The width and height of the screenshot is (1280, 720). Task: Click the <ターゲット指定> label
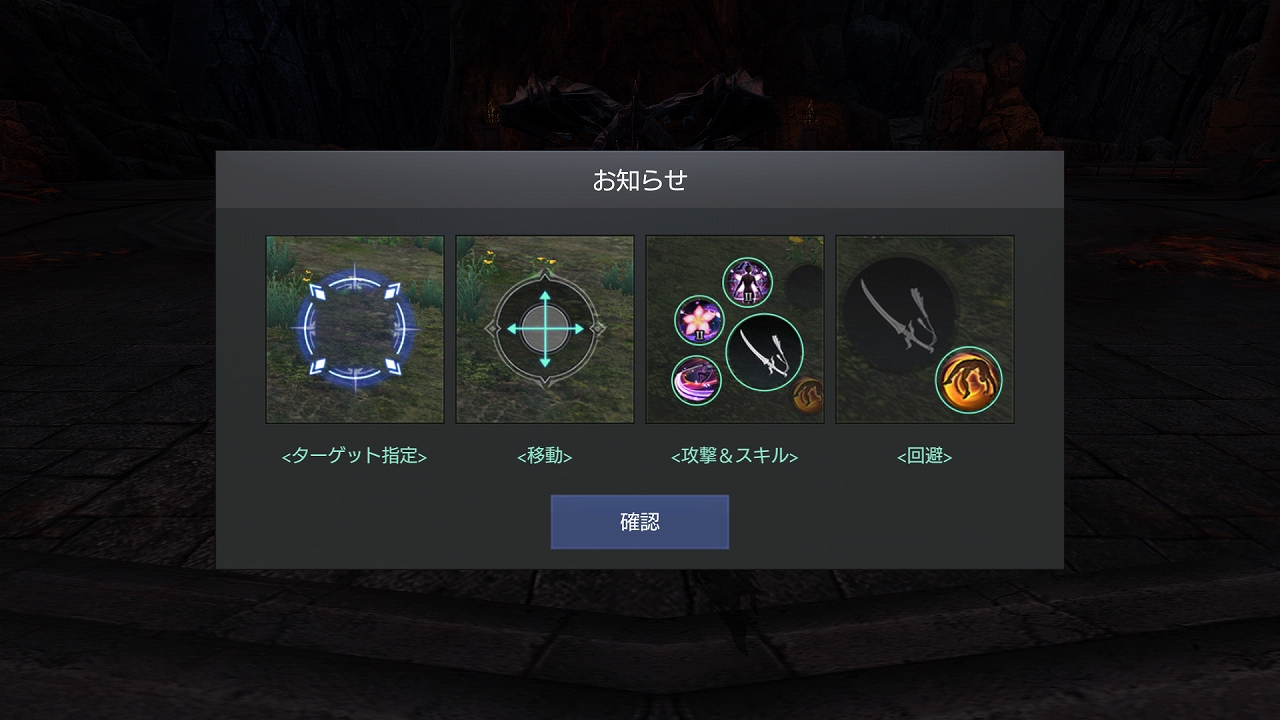tap(355, 456)
